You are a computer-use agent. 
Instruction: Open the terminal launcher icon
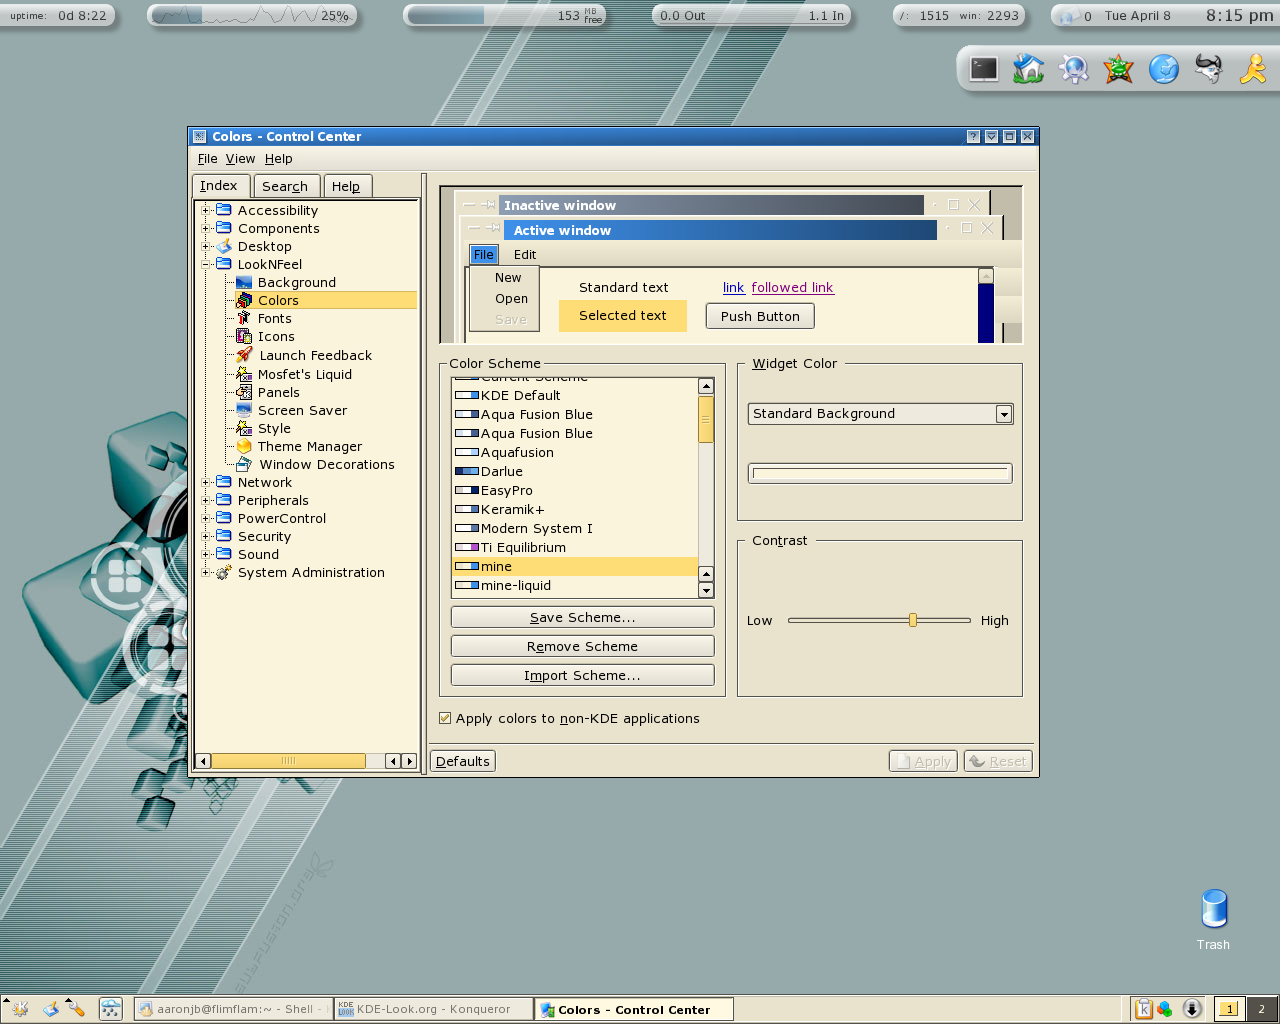(984, 69)
